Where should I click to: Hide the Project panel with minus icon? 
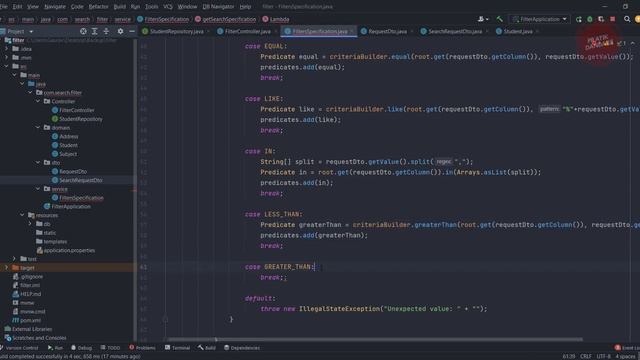click(131, 31)
